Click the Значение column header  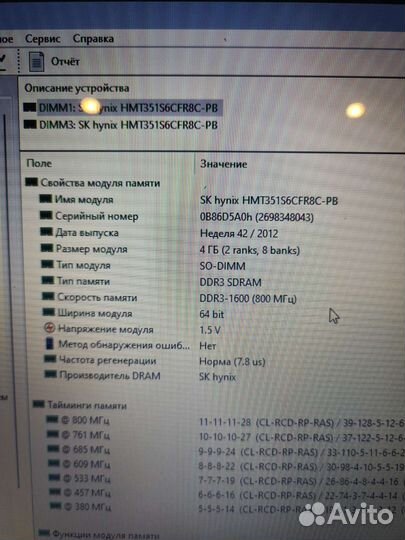[224, 164]
